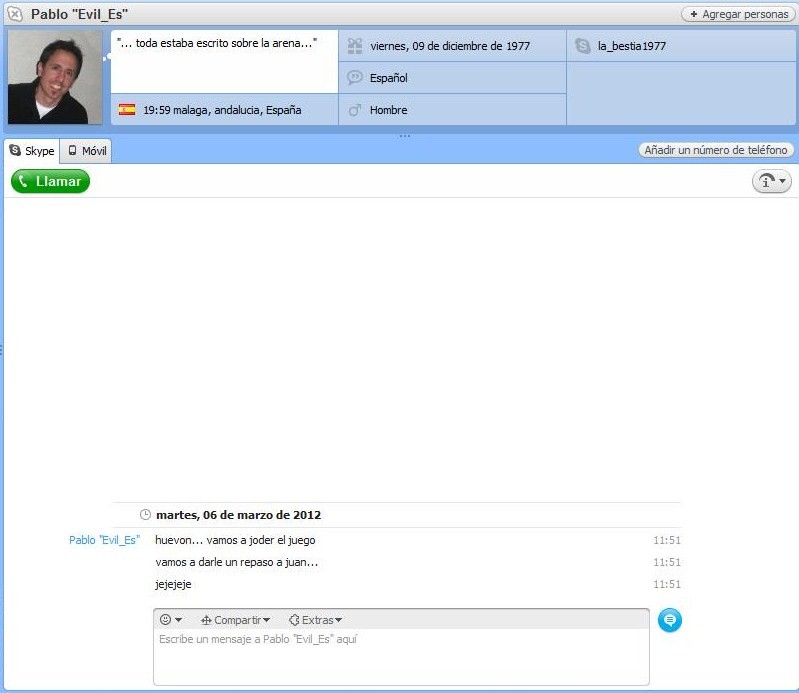Screen dimensions: 799x693
Task: Open the emoticon picker dropdown
Action: point(171,620)
